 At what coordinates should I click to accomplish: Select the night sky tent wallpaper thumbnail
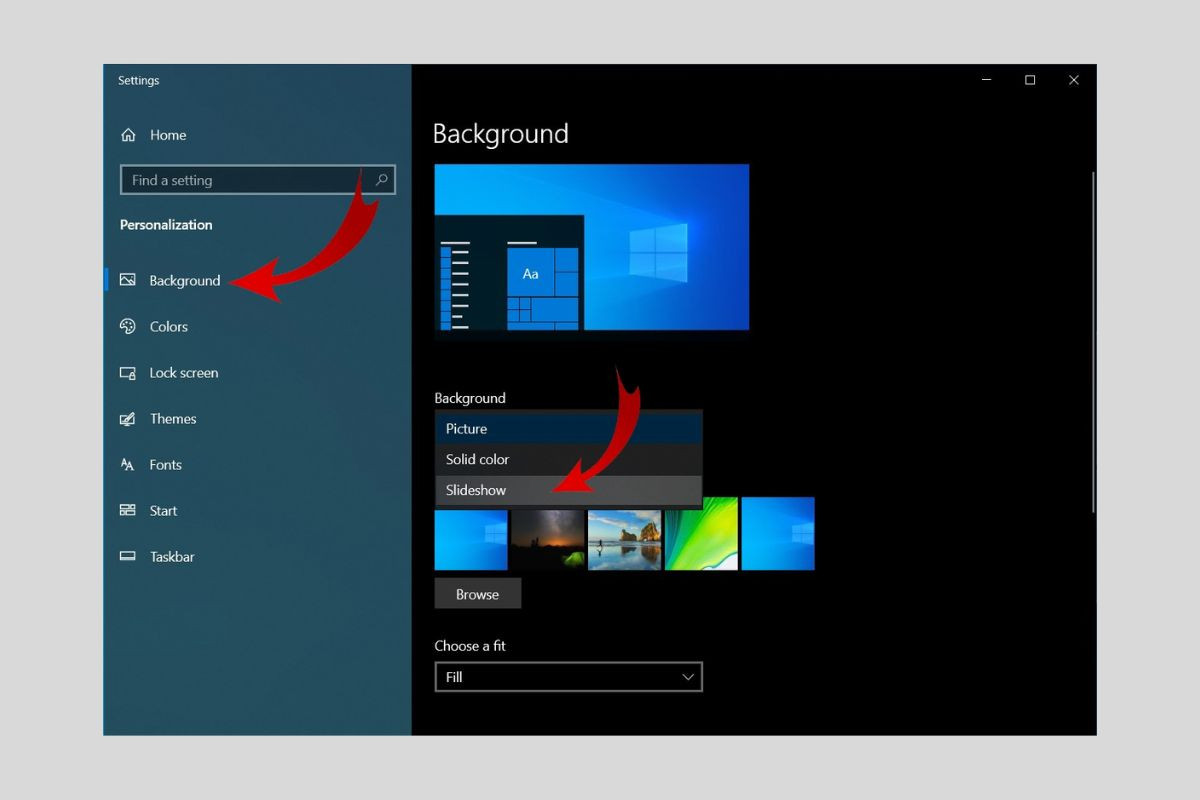tap(548, 538)
